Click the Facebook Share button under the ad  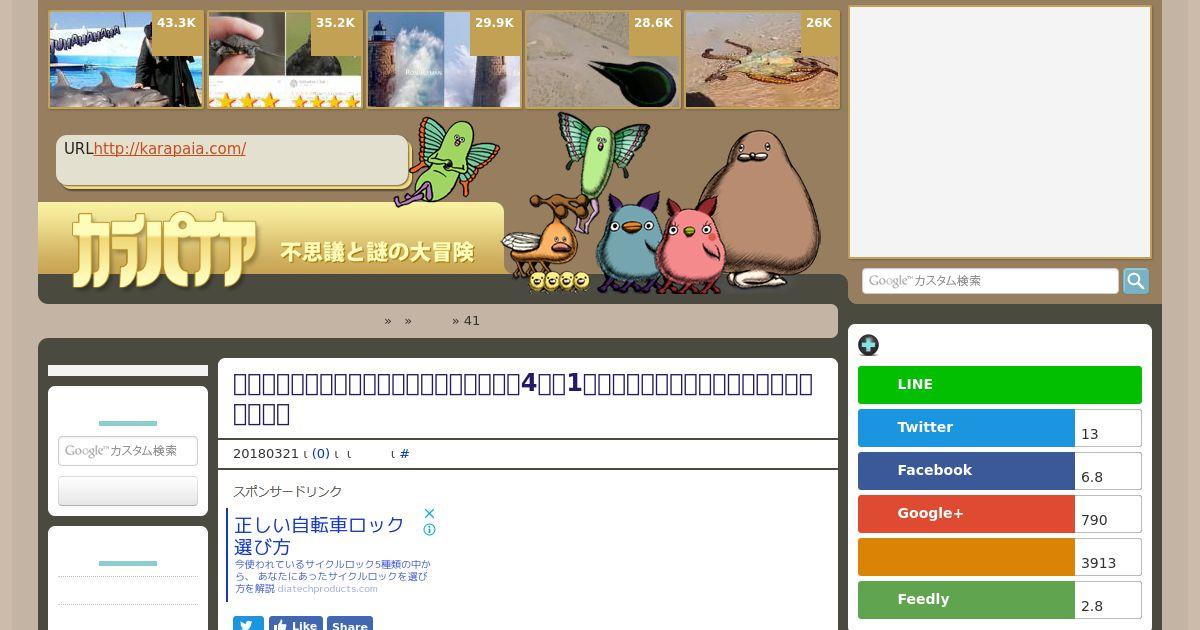tap(350, 624)
